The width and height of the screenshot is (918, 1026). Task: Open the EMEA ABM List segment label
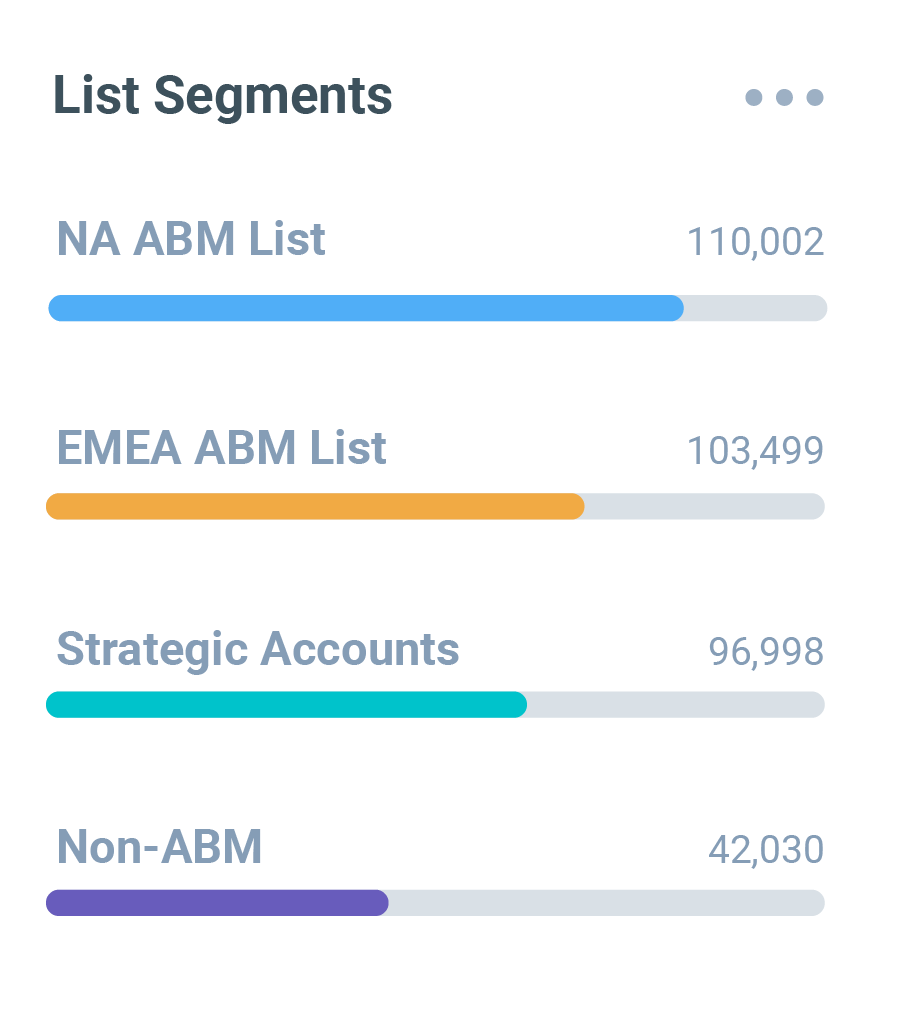pos(221,448)
